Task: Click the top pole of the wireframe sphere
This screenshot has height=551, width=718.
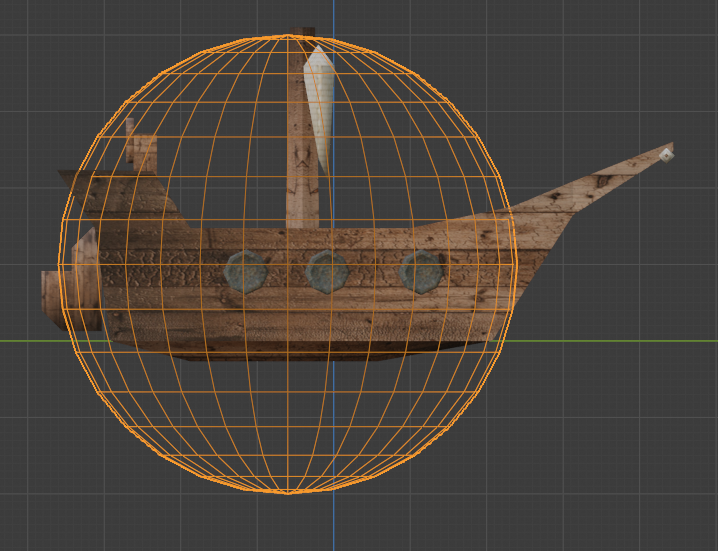Action: coord(288,37)
